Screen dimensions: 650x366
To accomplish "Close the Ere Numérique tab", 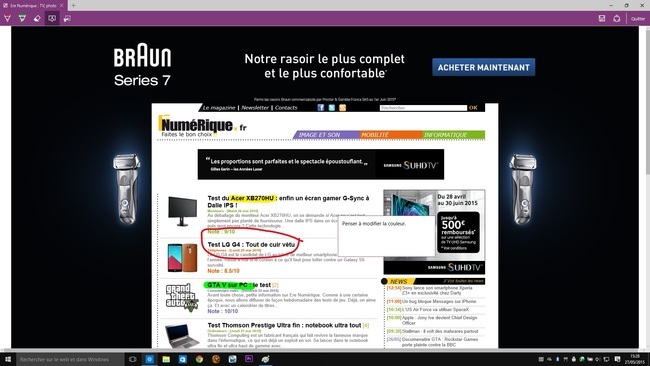I will pos(61,5).
